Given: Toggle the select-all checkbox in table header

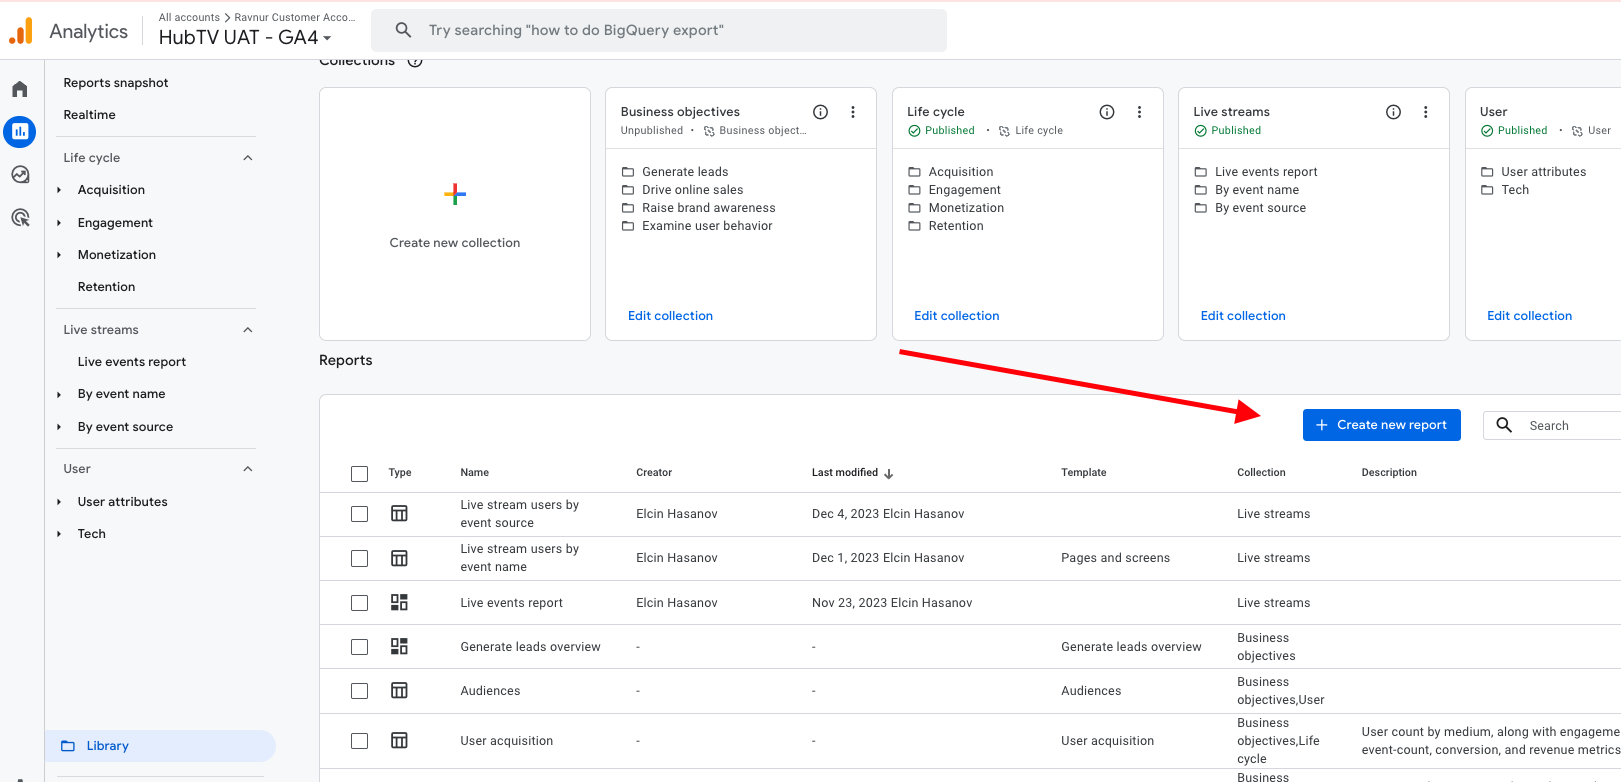Looking at the screenshot, I should 360,474.
